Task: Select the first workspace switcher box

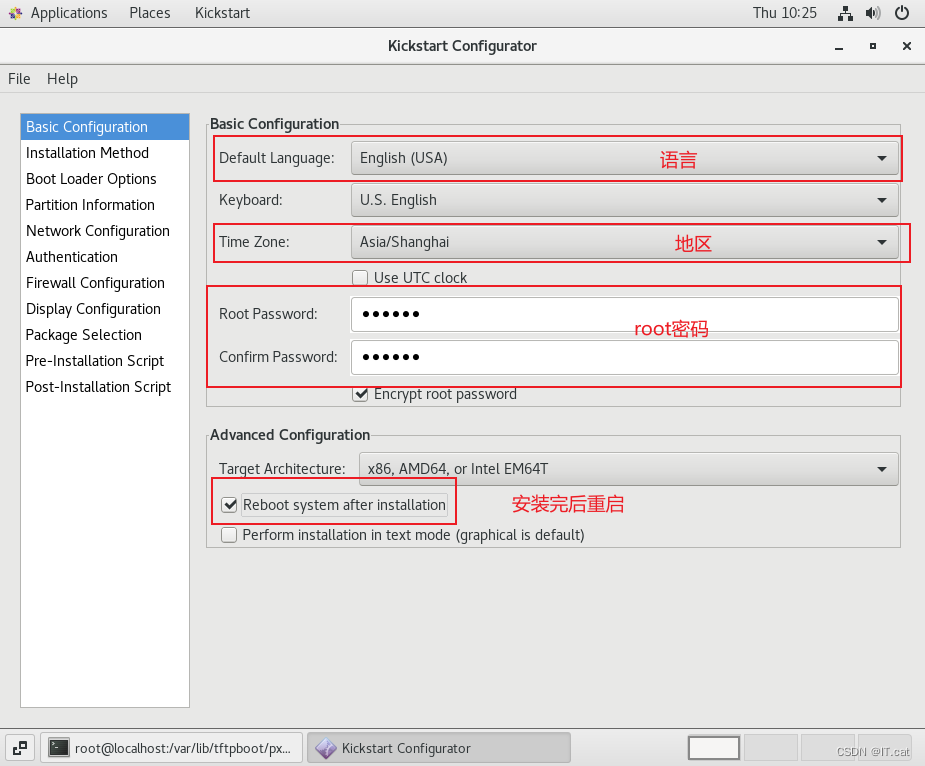Action: [x=714, y=748]
